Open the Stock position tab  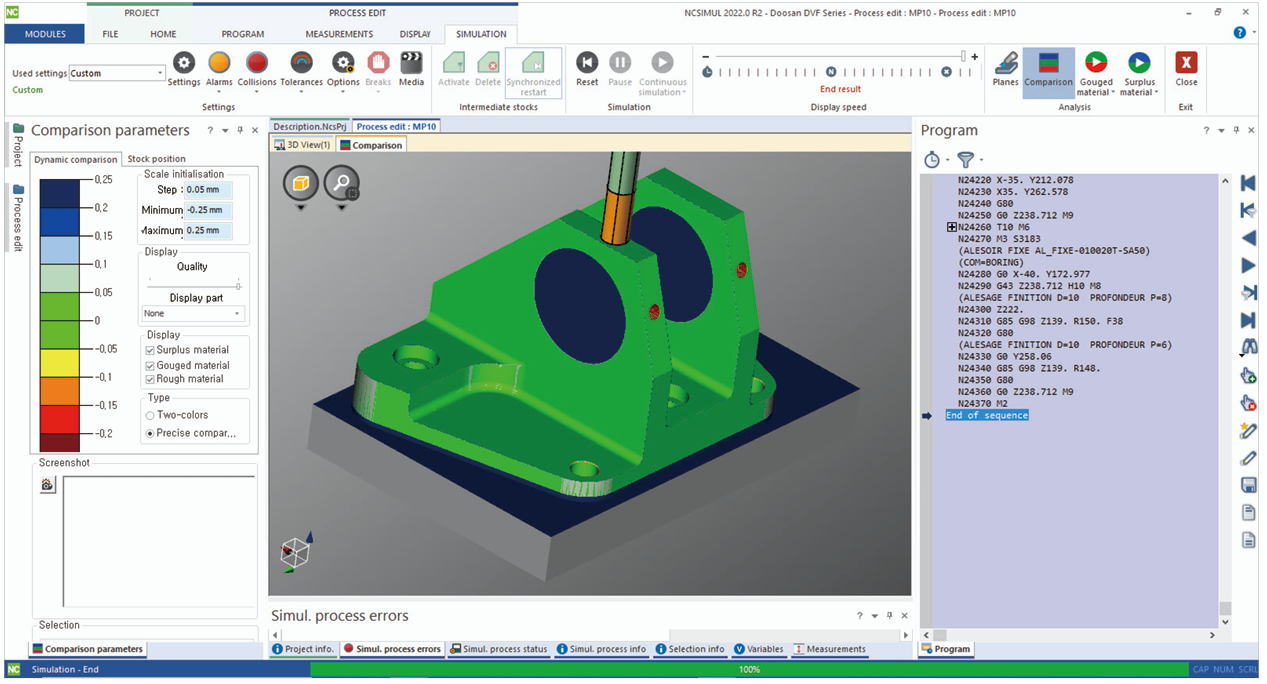click(x=156, y=159)
